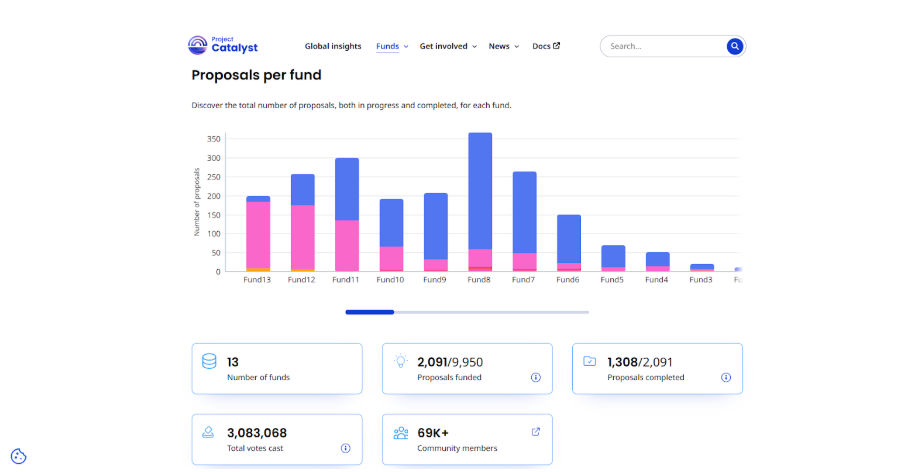
Task: Click the Fund5 blue bar segment
Action: click(613, 256)
